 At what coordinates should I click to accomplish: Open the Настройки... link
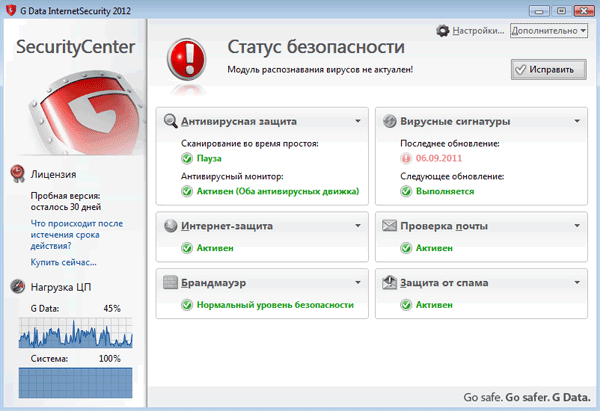[478, 31]
